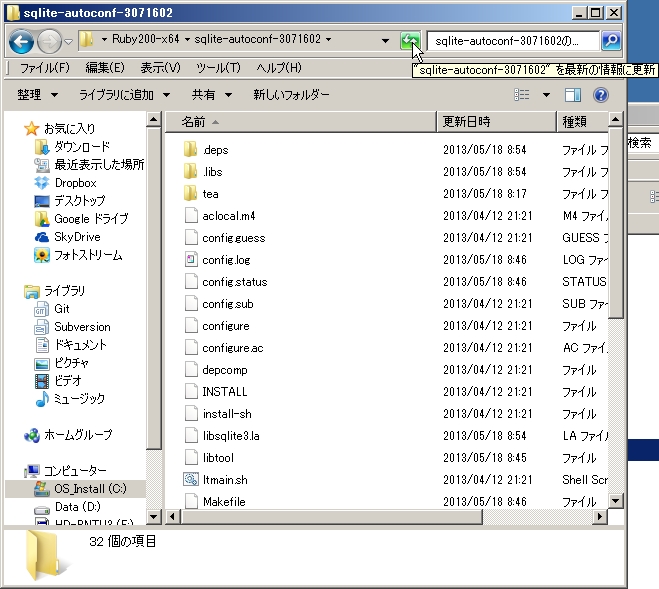This screenshot has height=589, width=659.
Task: Open the 整理 dropdown menu
Action: tap(37, 95)
